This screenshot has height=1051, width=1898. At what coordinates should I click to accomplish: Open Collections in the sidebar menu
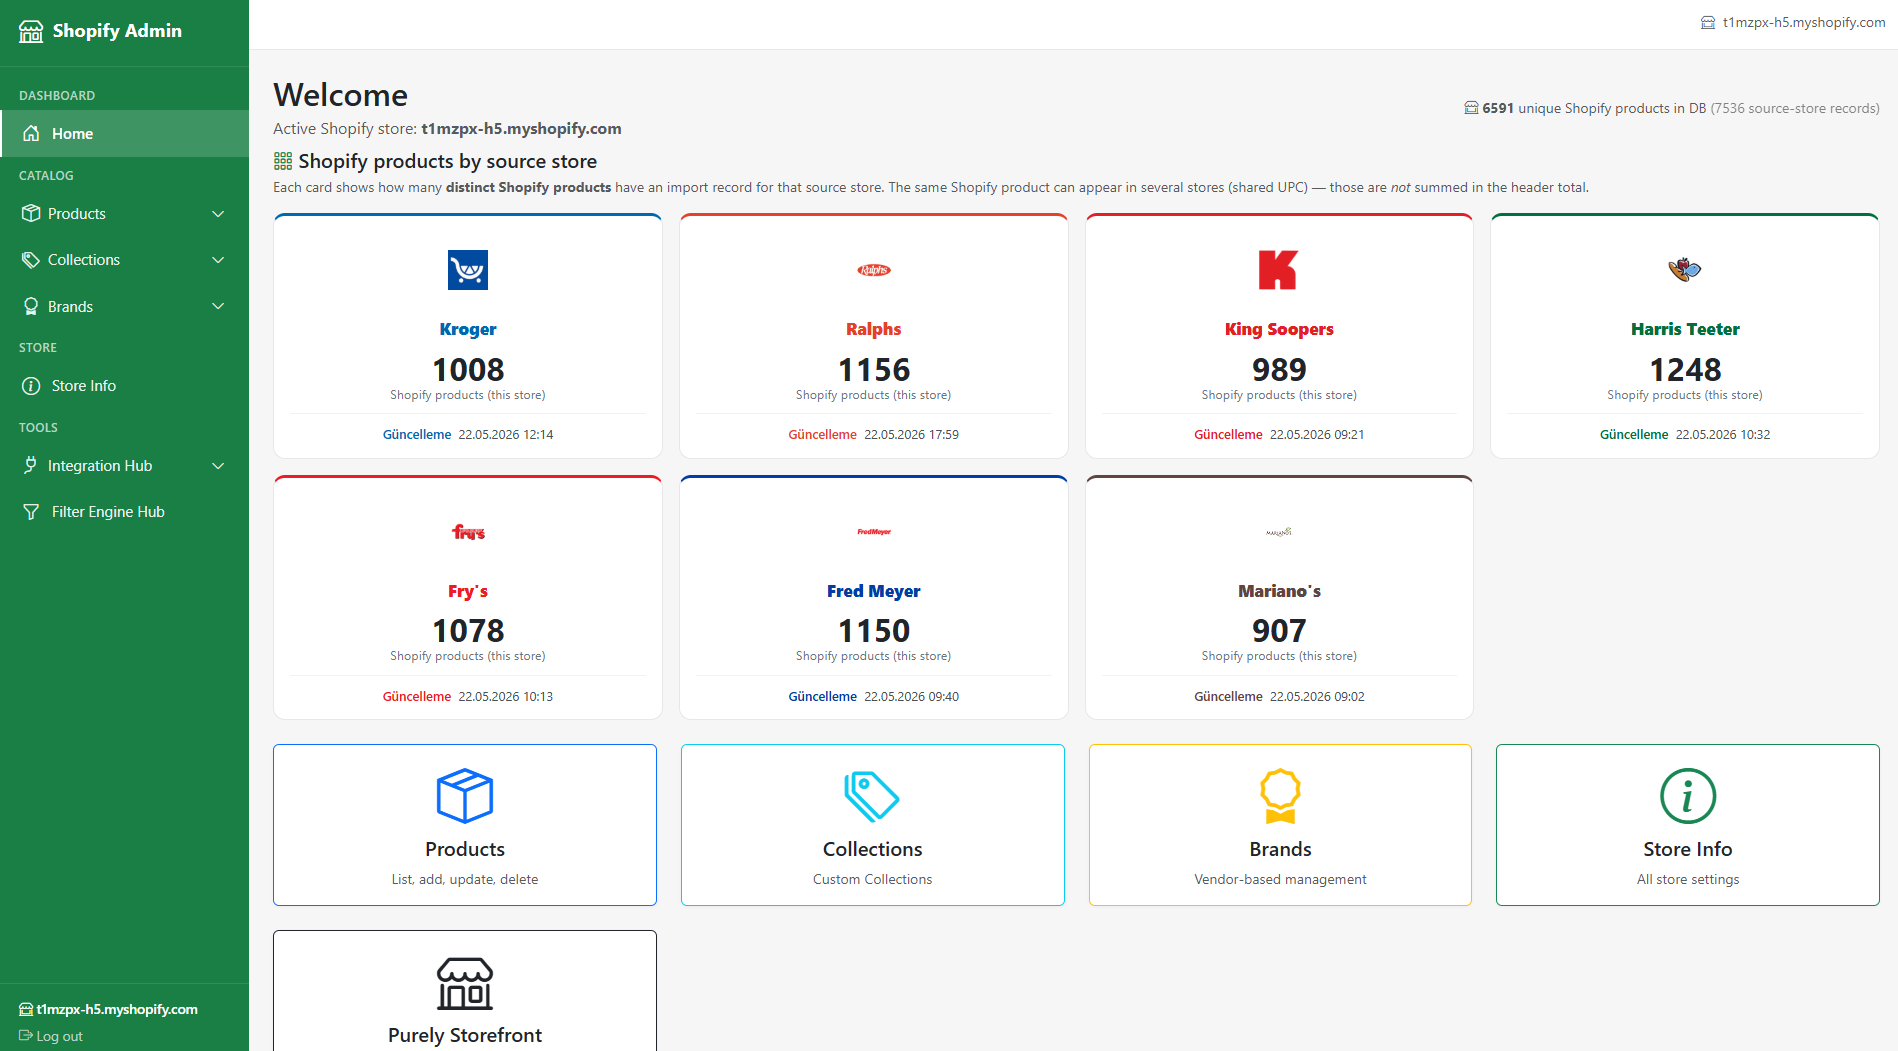124,259
